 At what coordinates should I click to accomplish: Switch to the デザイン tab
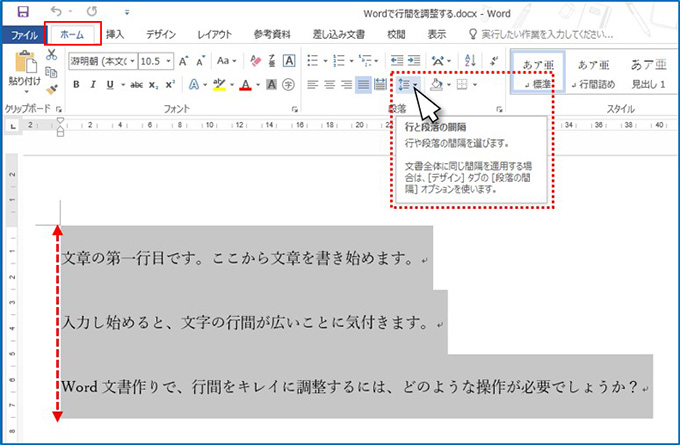click(x=160, y=35)
